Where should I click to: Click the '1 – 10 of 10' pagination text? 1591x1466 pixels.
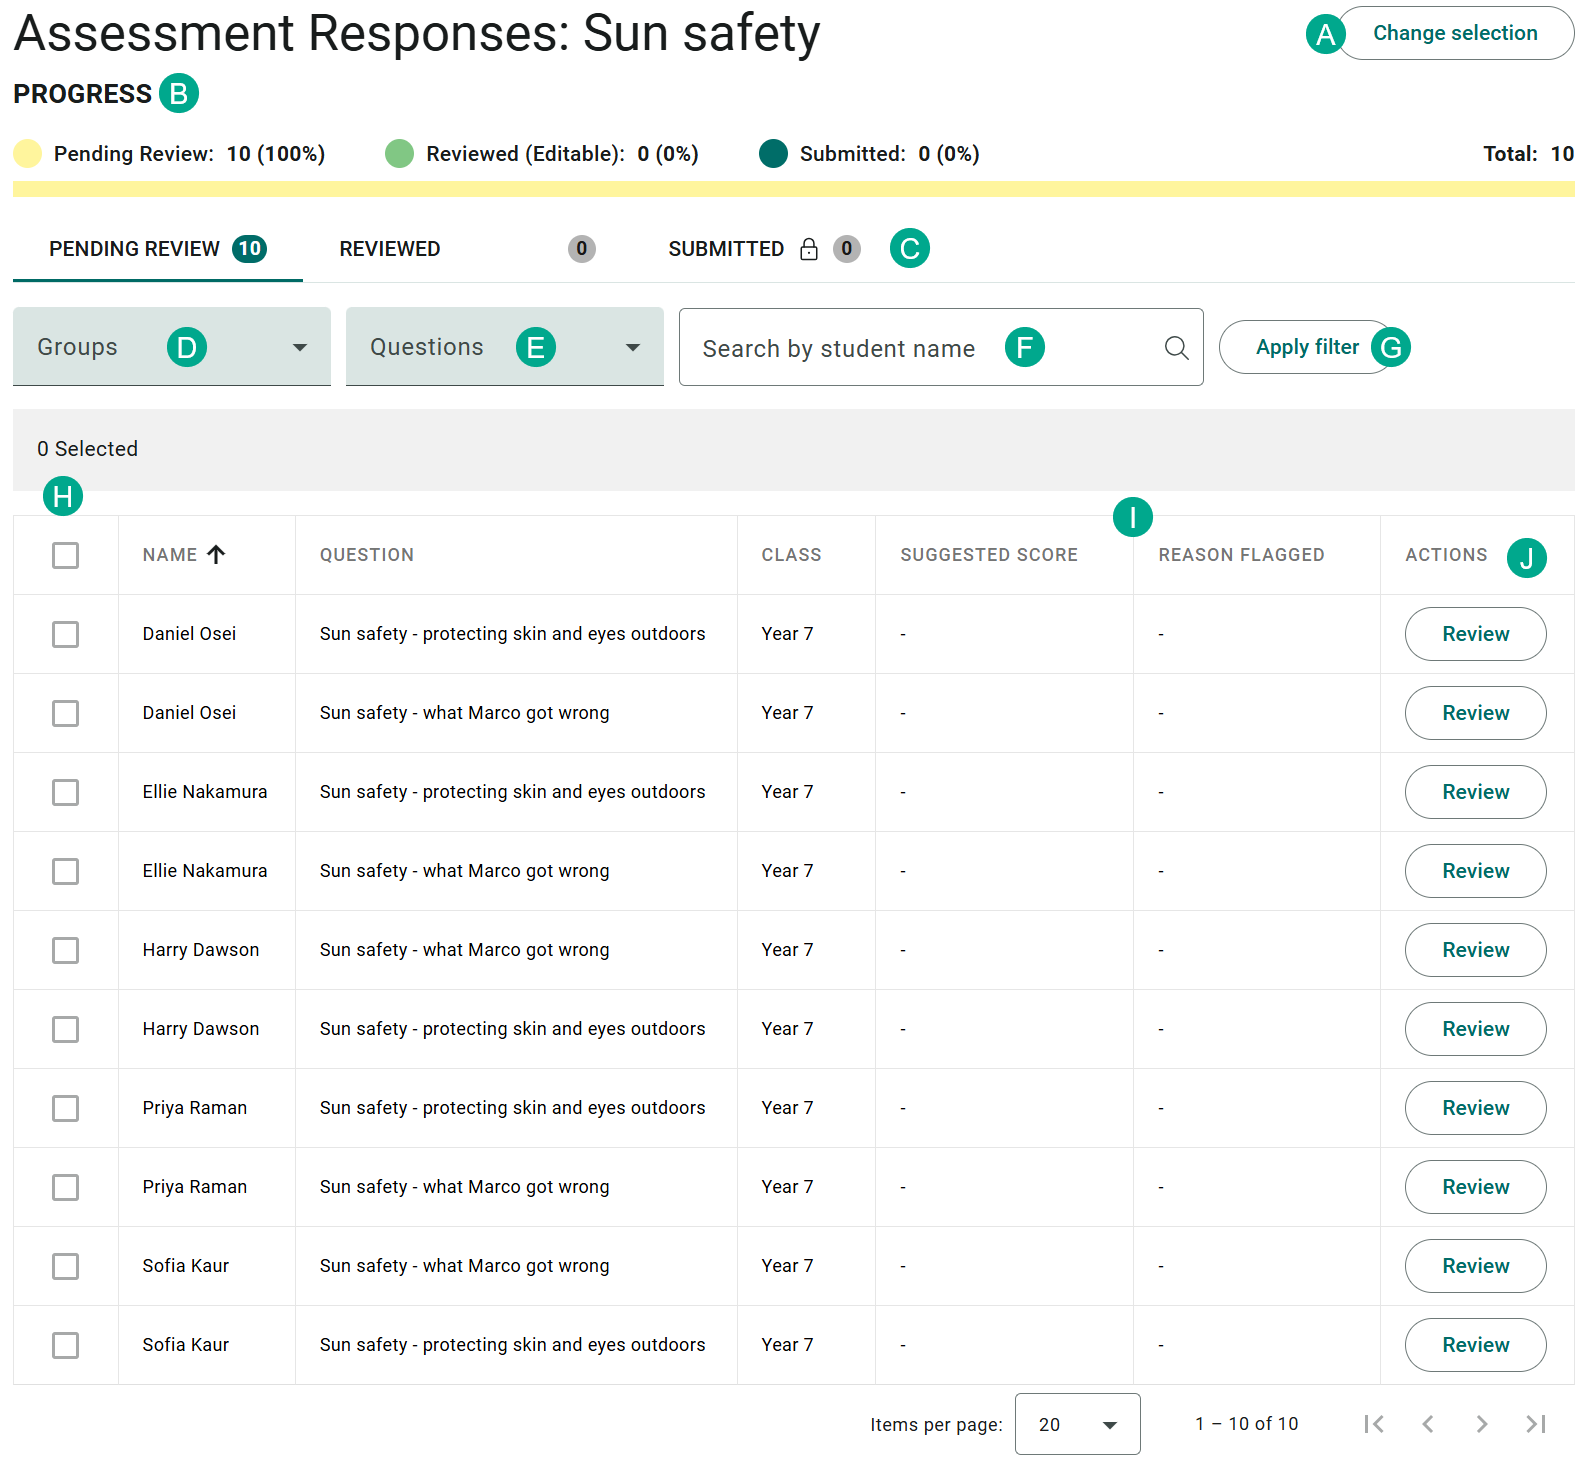[1246, 1424]
